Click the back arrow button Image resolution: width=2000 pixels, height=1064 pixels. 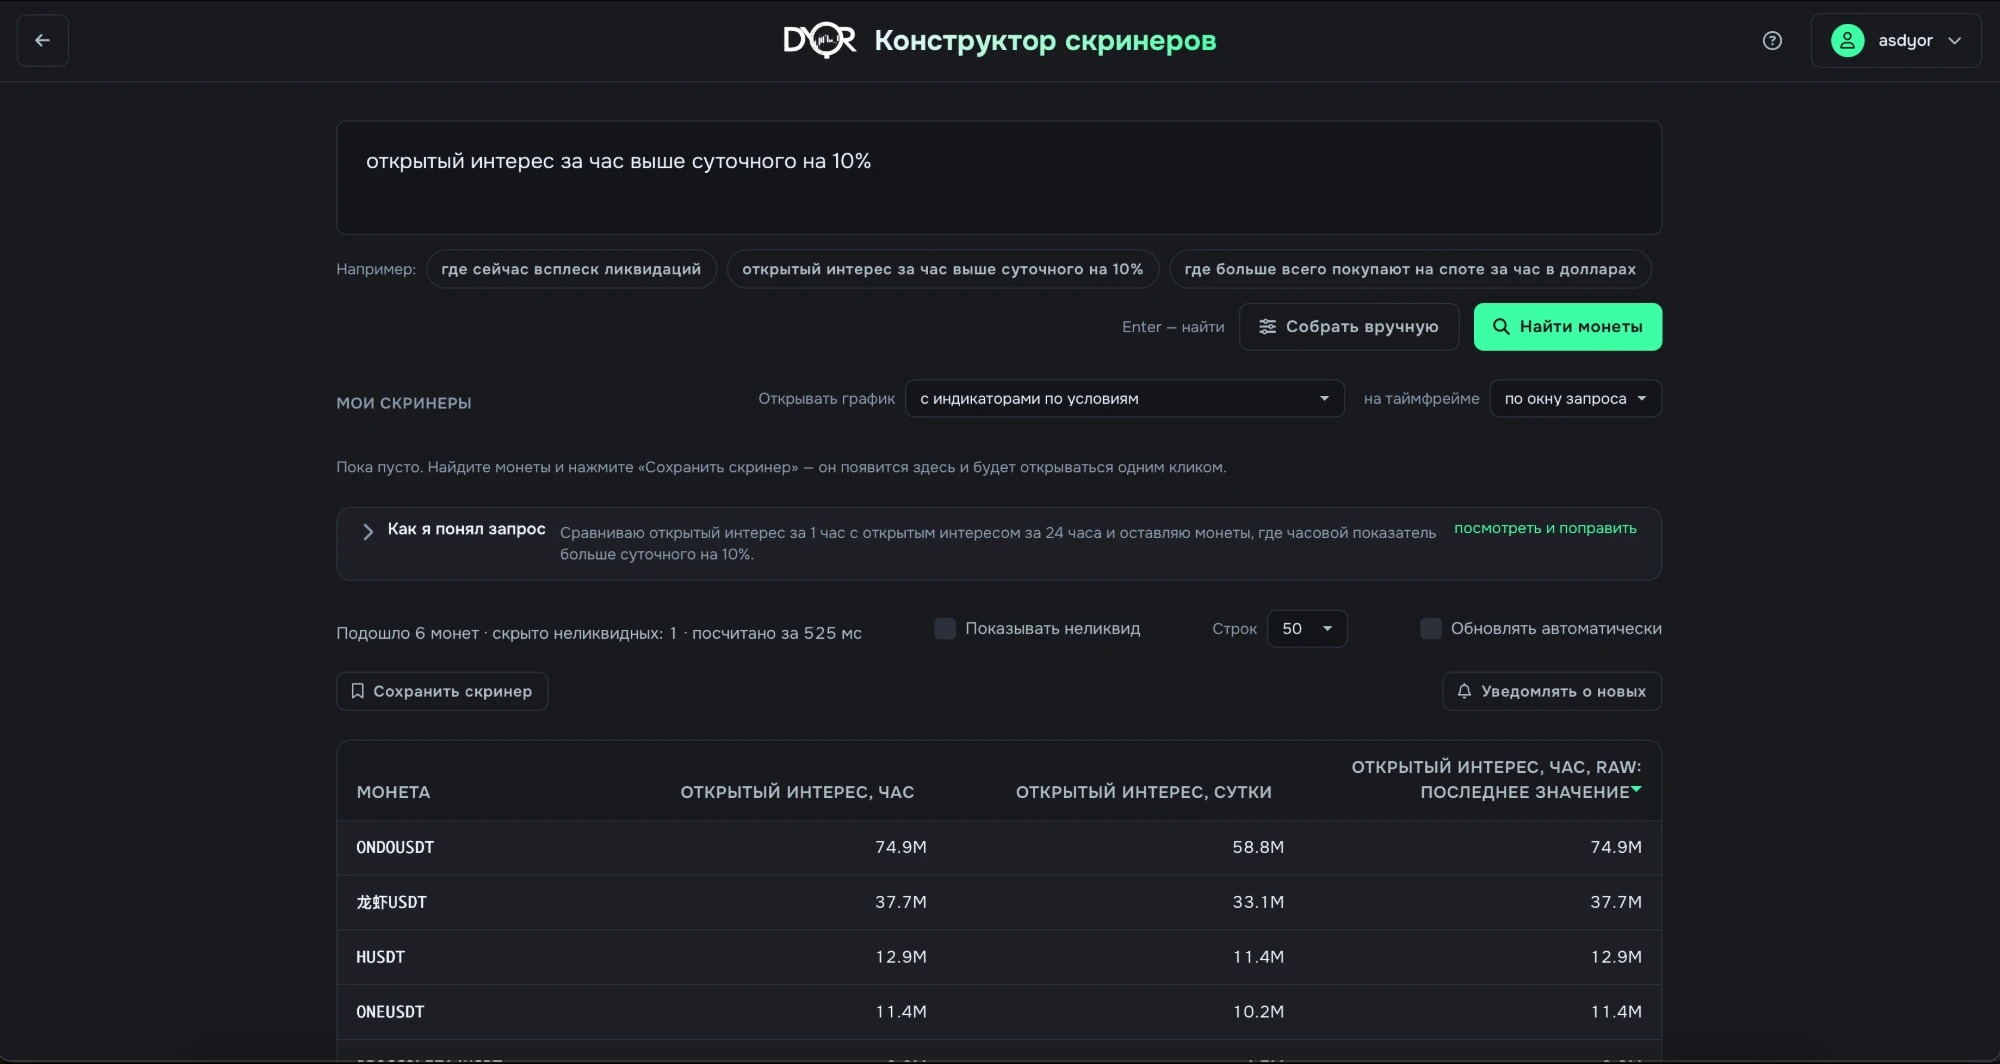coord(42,40)
